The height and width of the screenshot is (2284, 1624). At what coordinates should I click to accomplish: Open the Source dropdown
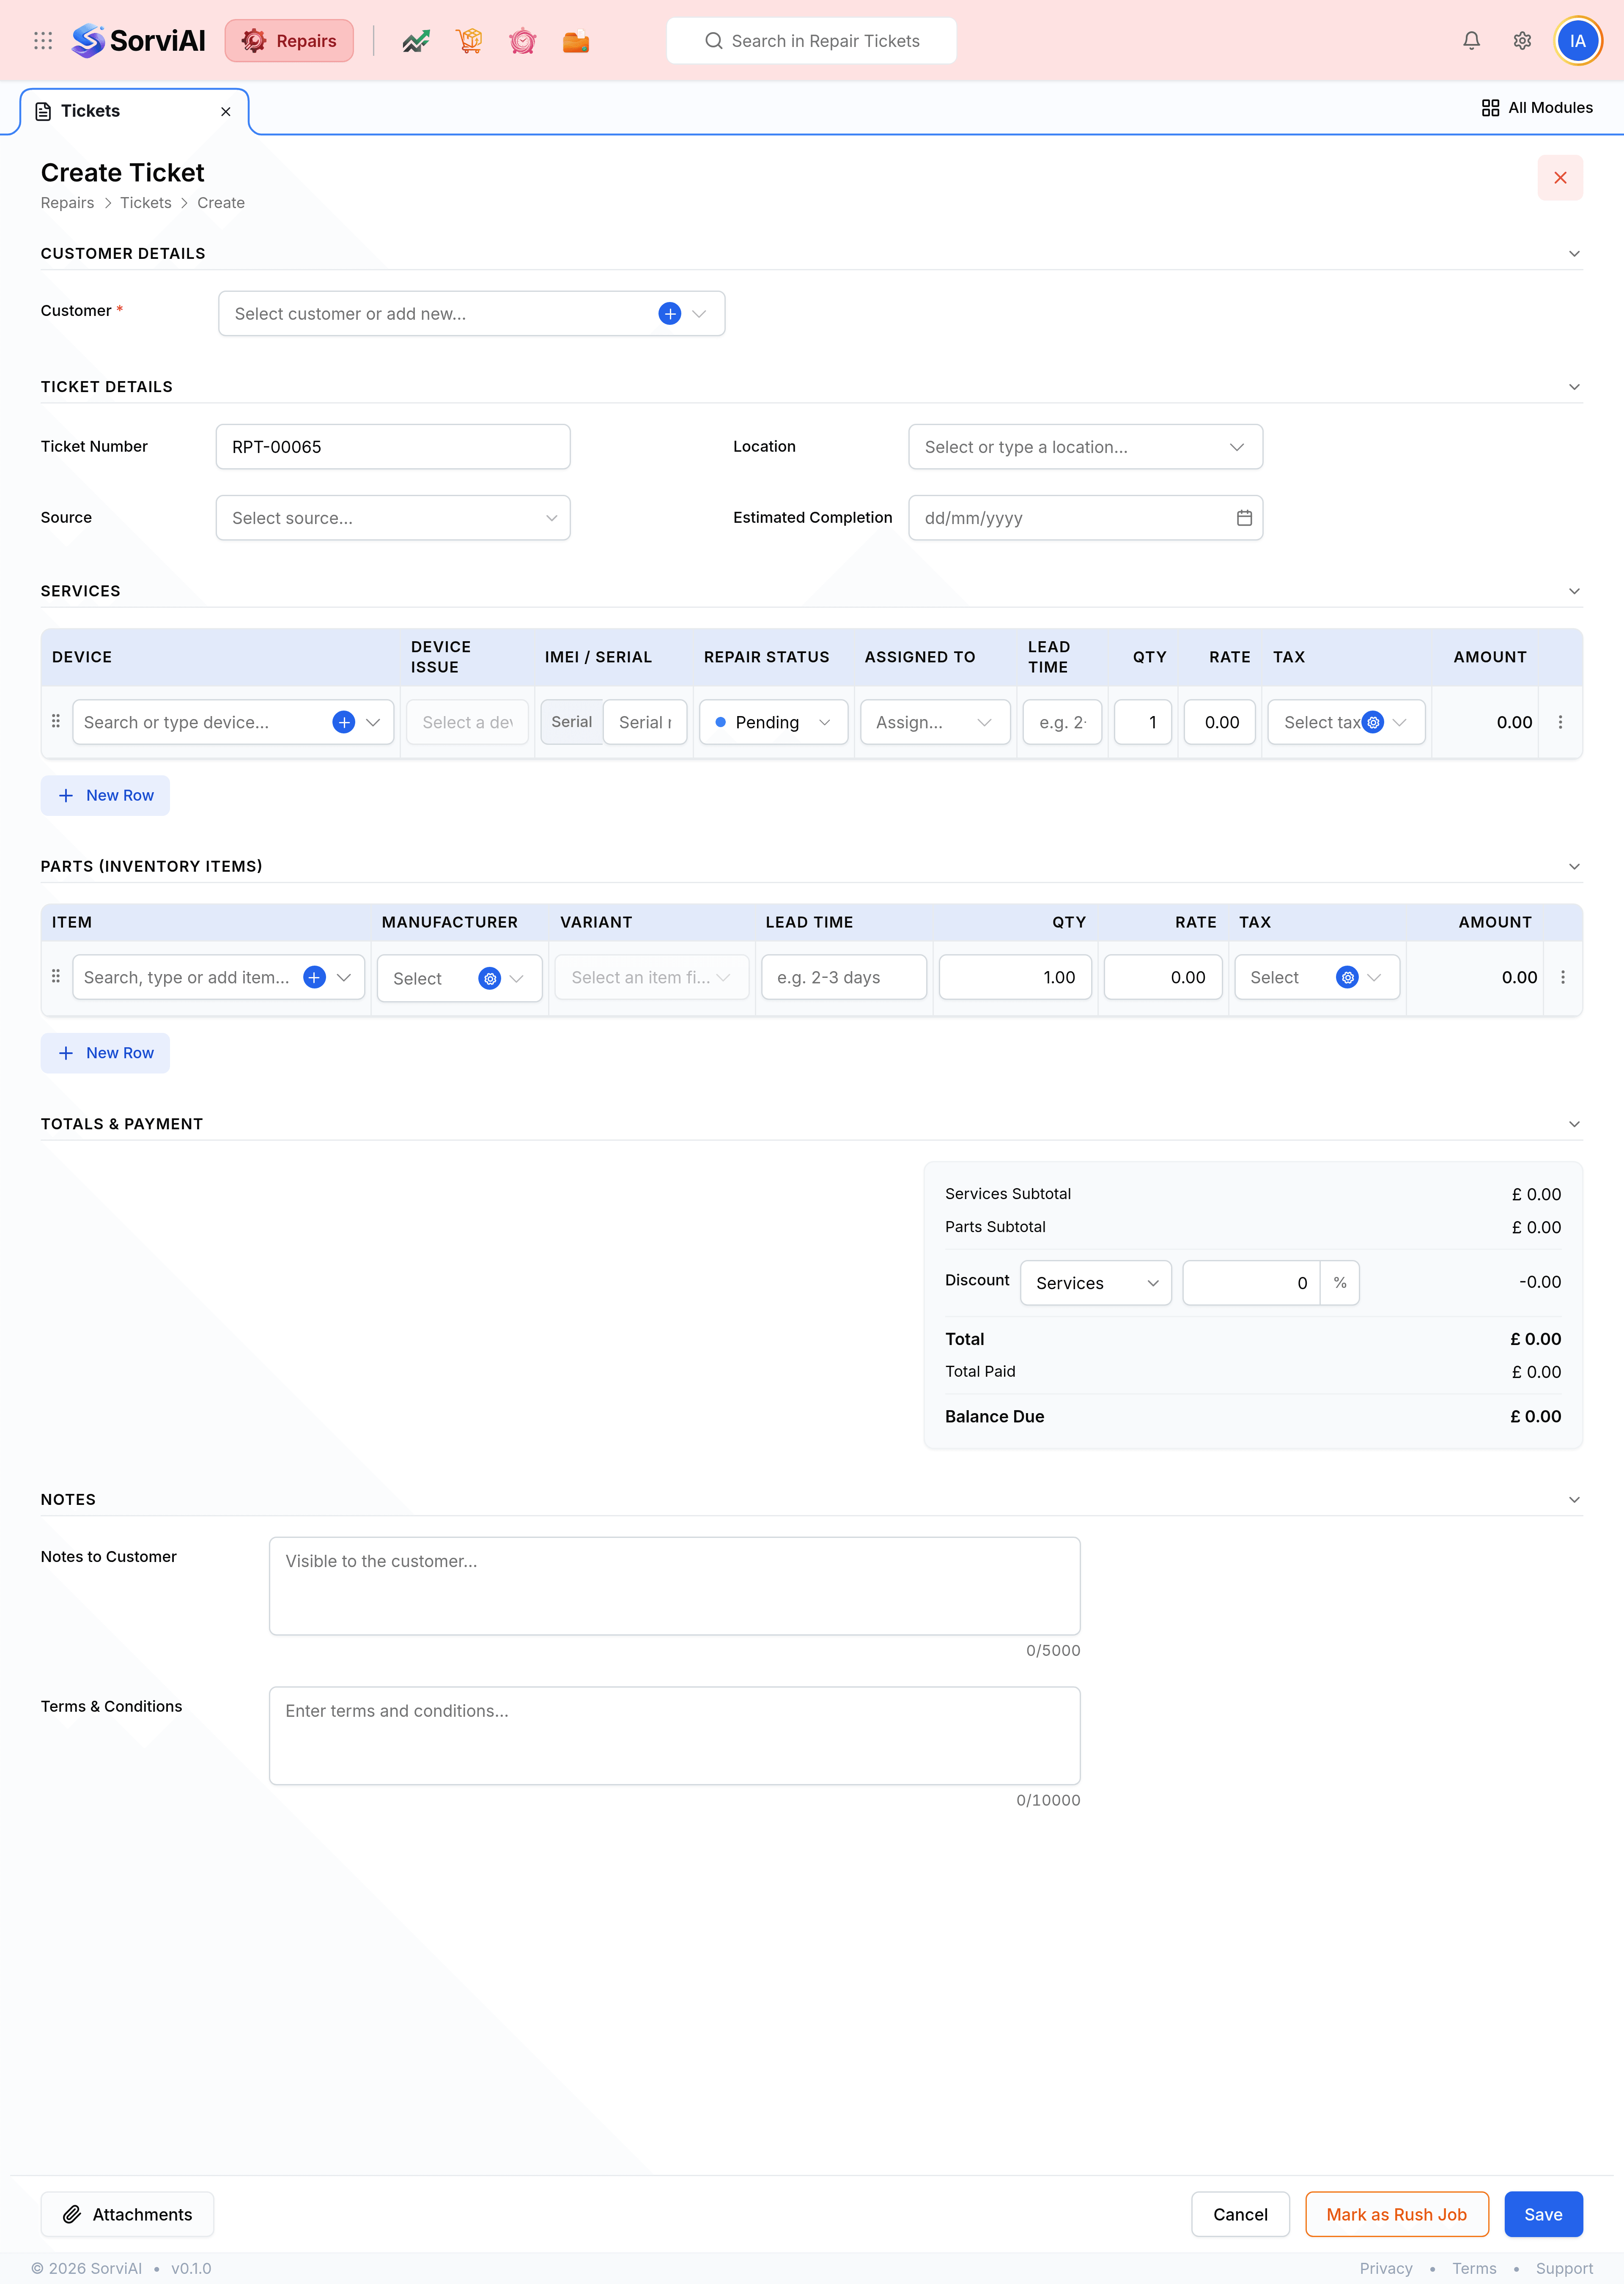click(x=393, y=518)
